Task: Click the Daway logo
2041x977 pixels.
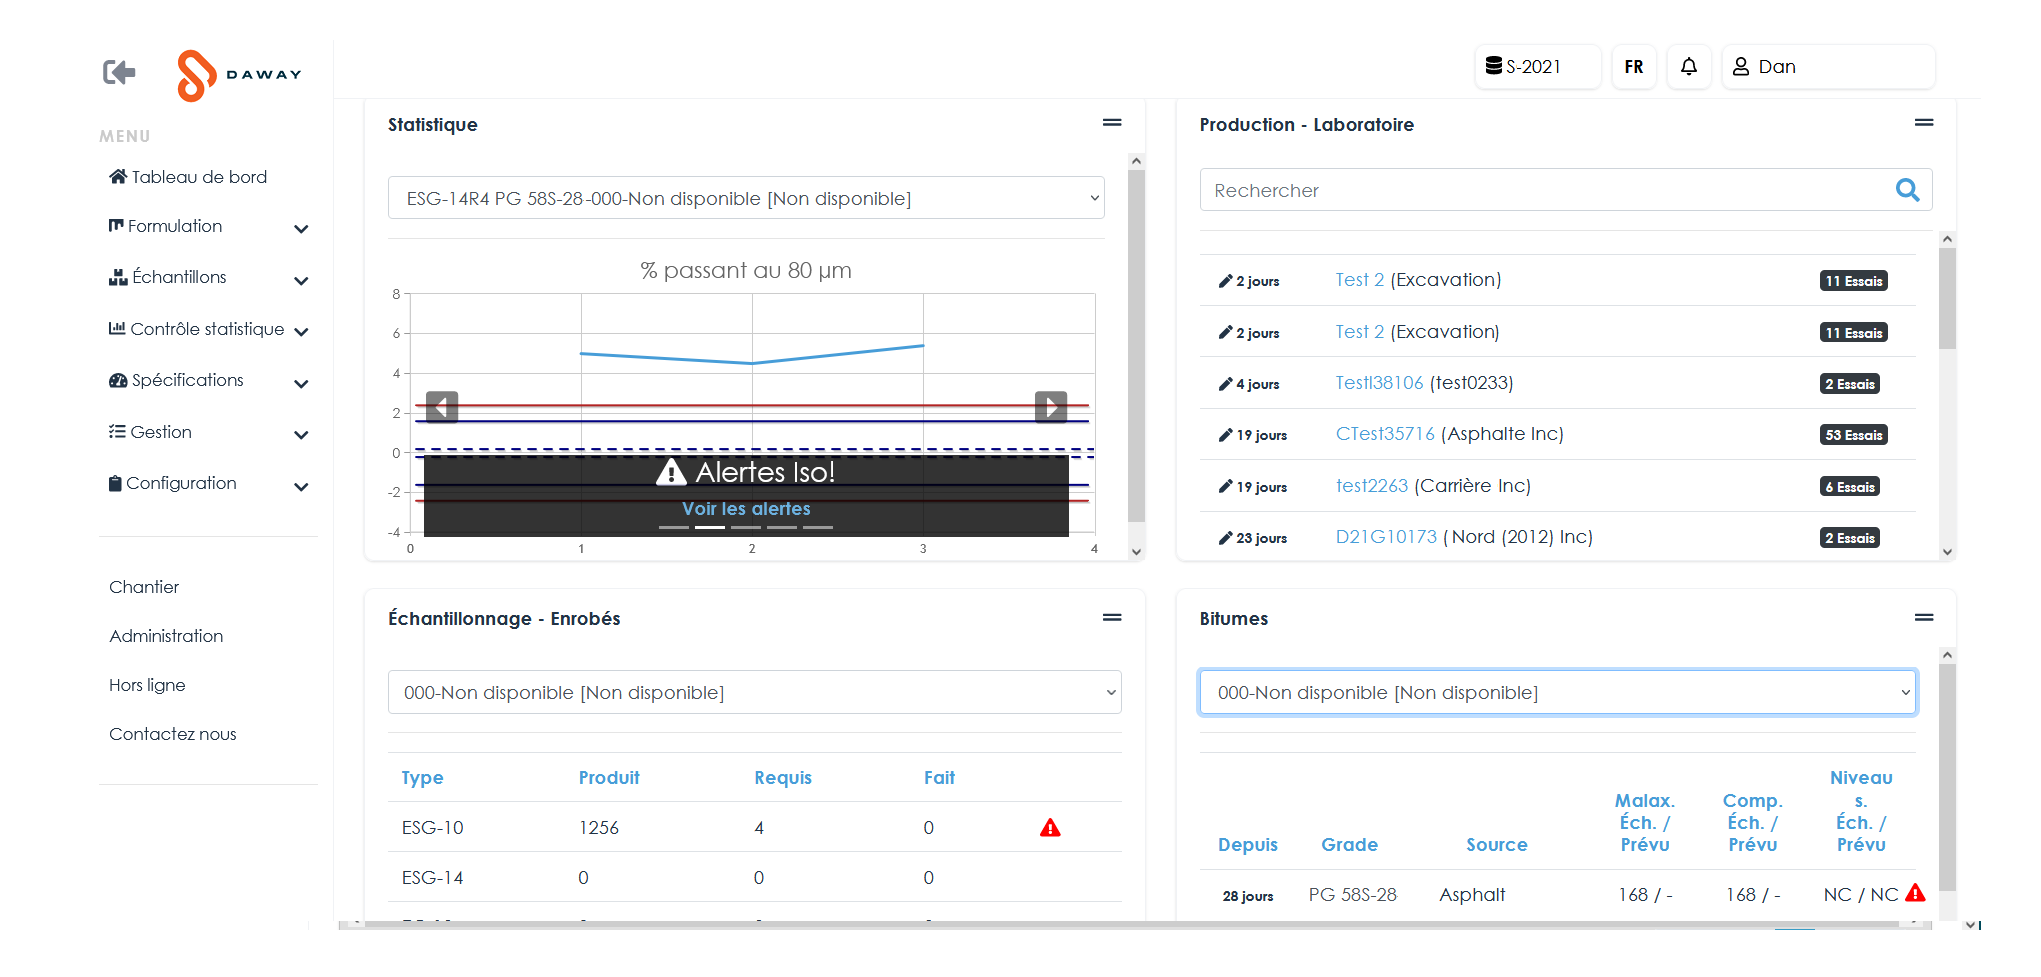Action: click(x=239, y=75)
